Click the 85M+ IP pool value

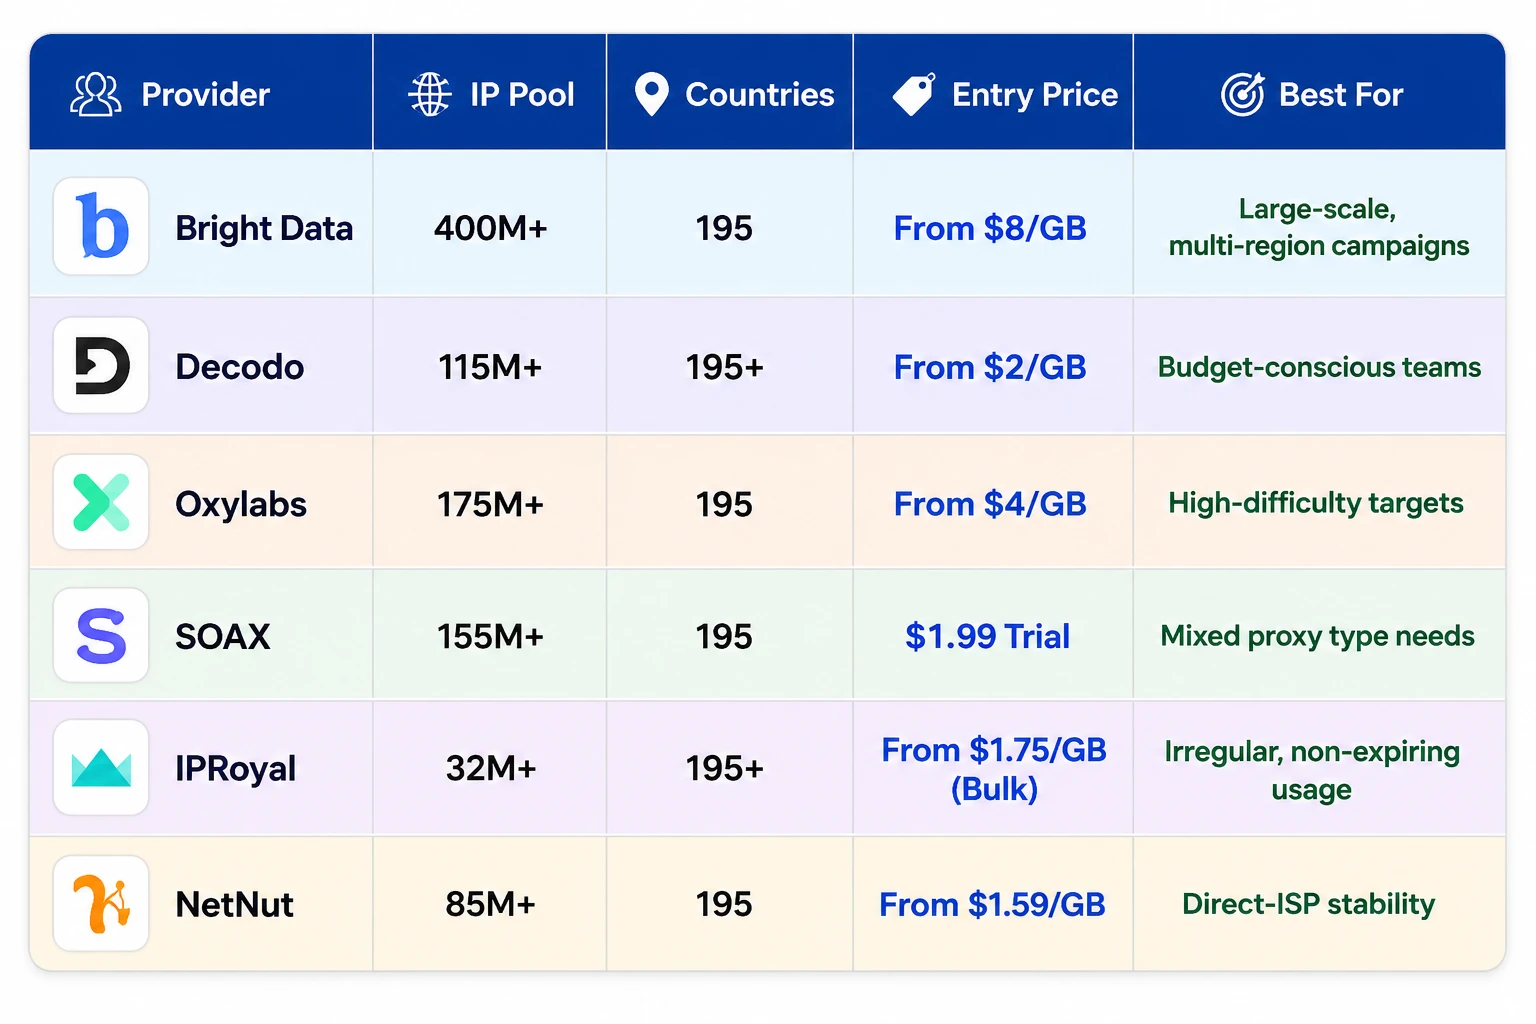tap(490, 904)
